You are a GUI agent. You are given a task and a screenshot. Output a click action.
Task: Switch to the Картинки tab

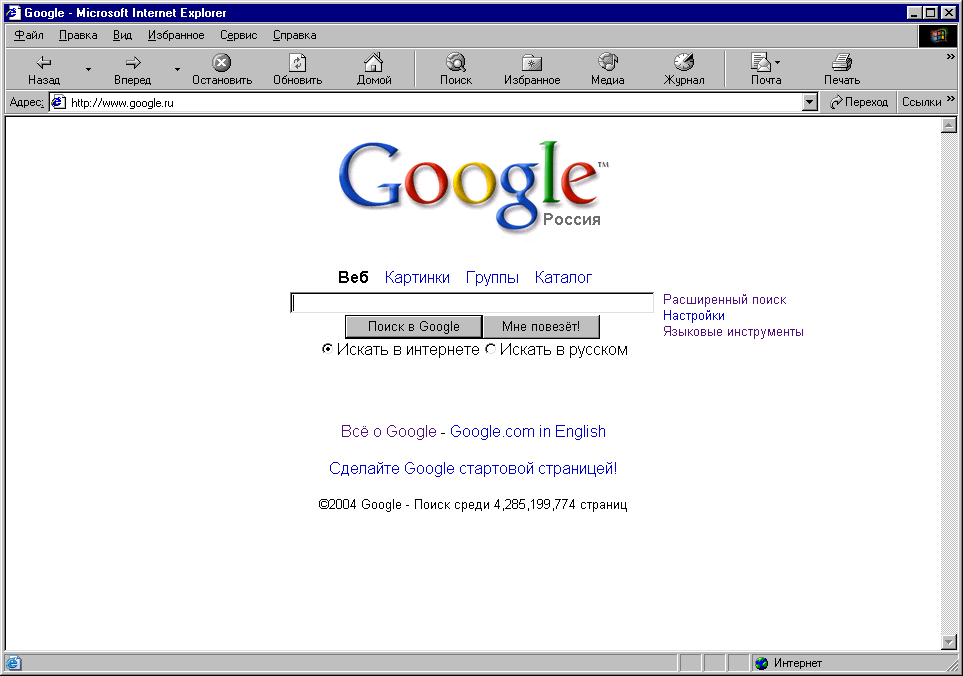[x=417, y=278]
